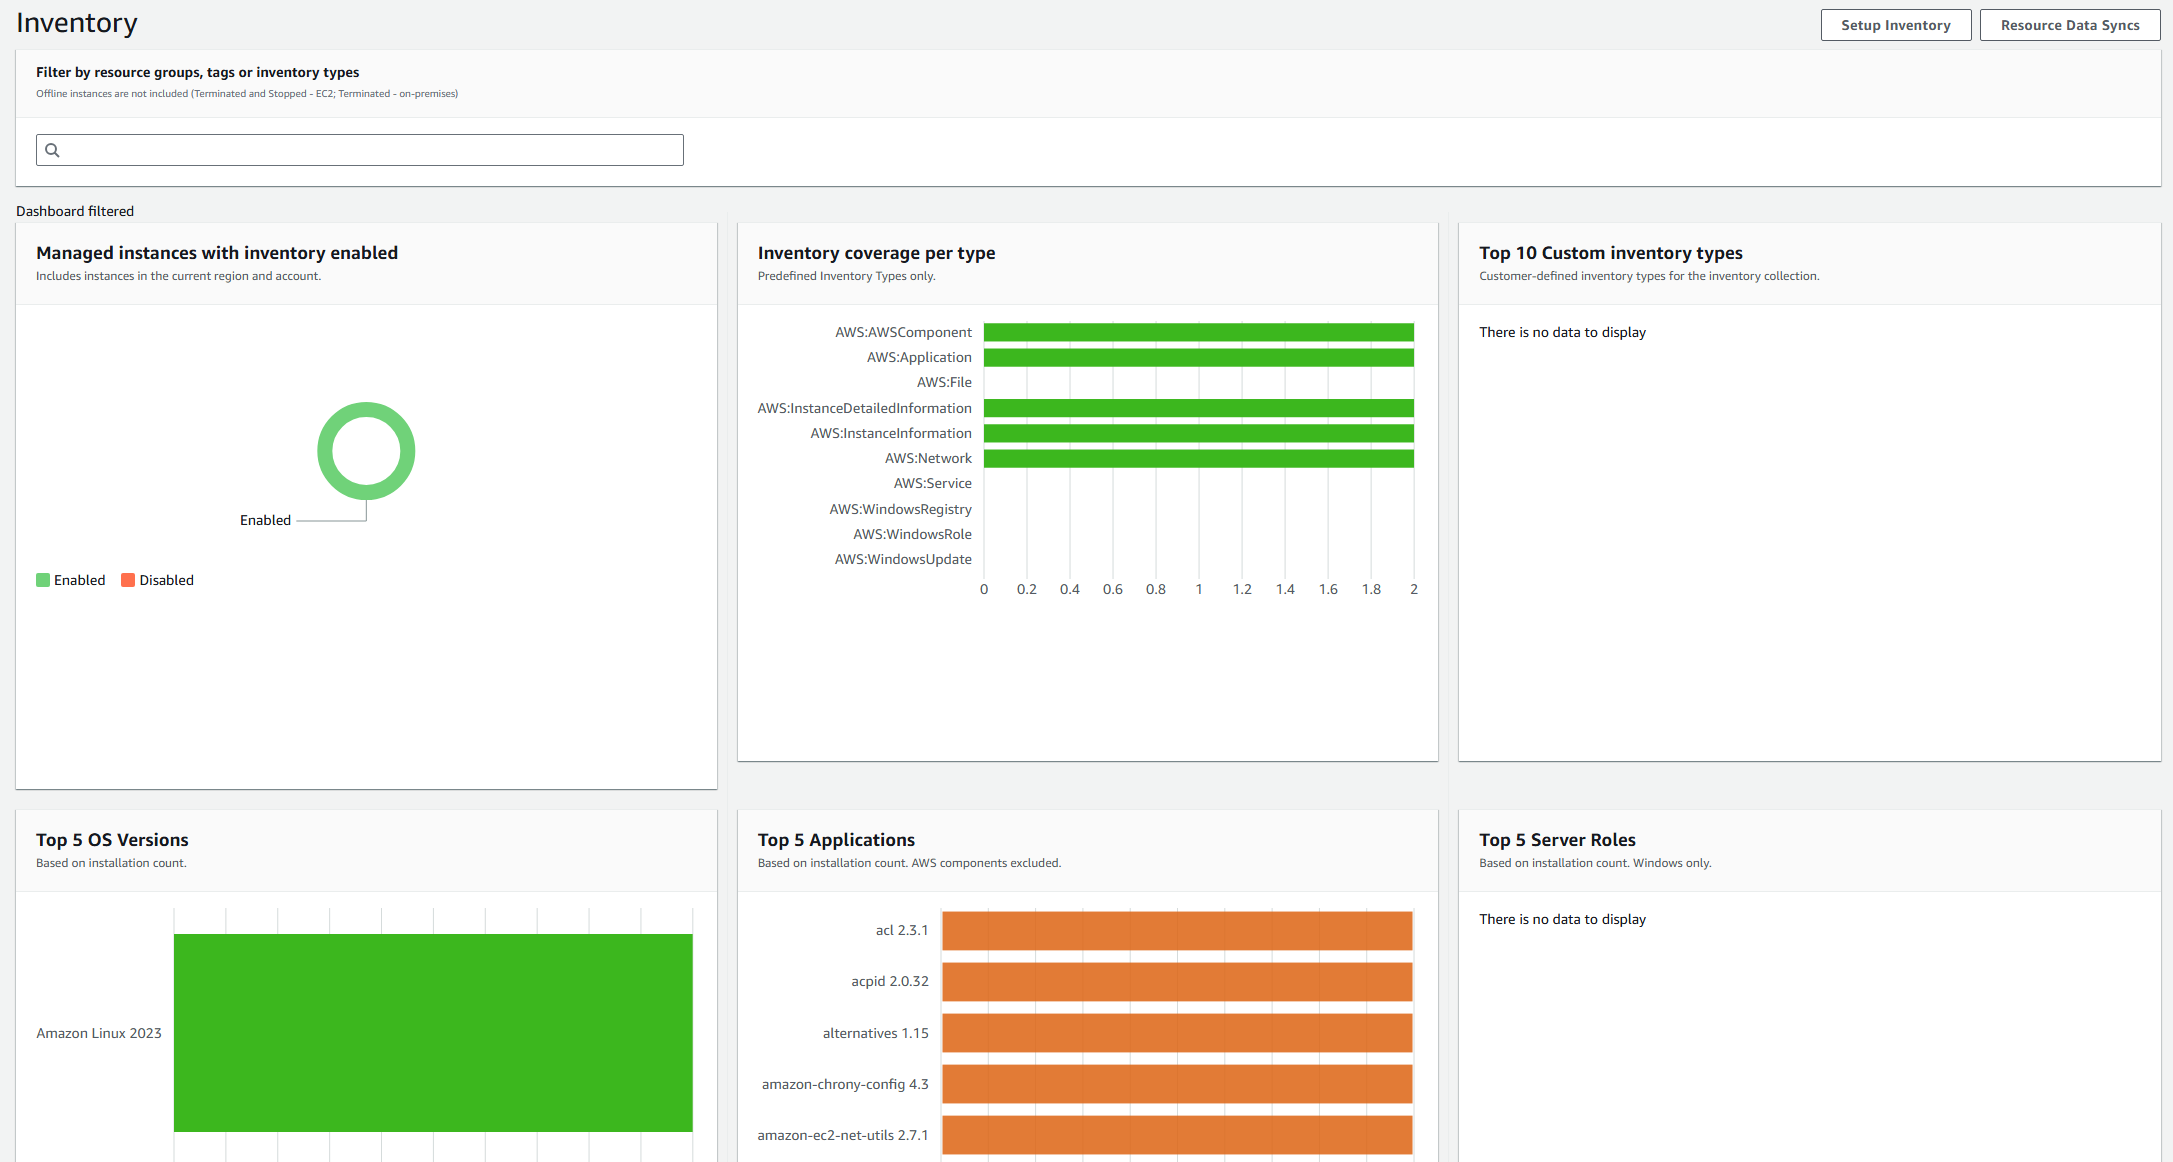
Task: Click the search magnifier icon
Action: [53, 150]
